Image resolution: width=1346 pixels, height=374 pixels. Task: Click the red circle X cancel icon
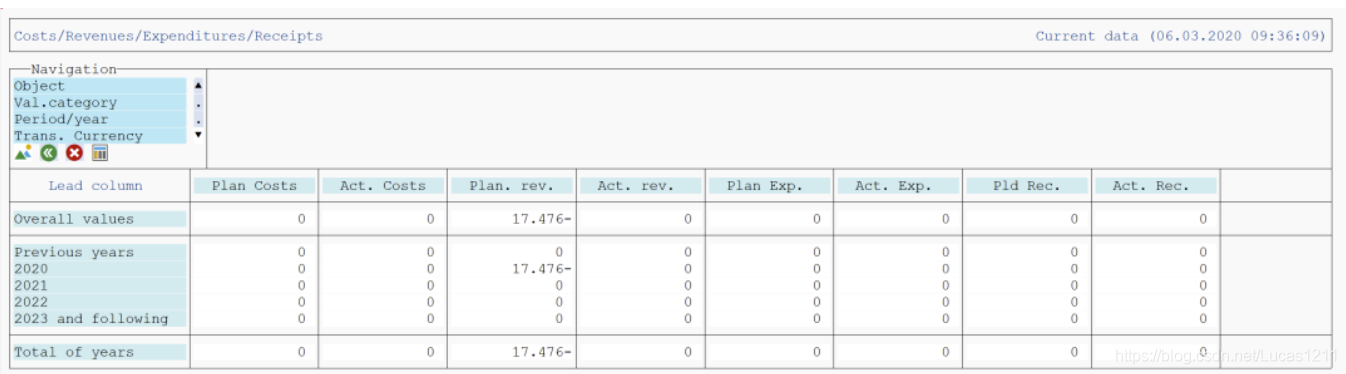[74, 153]
